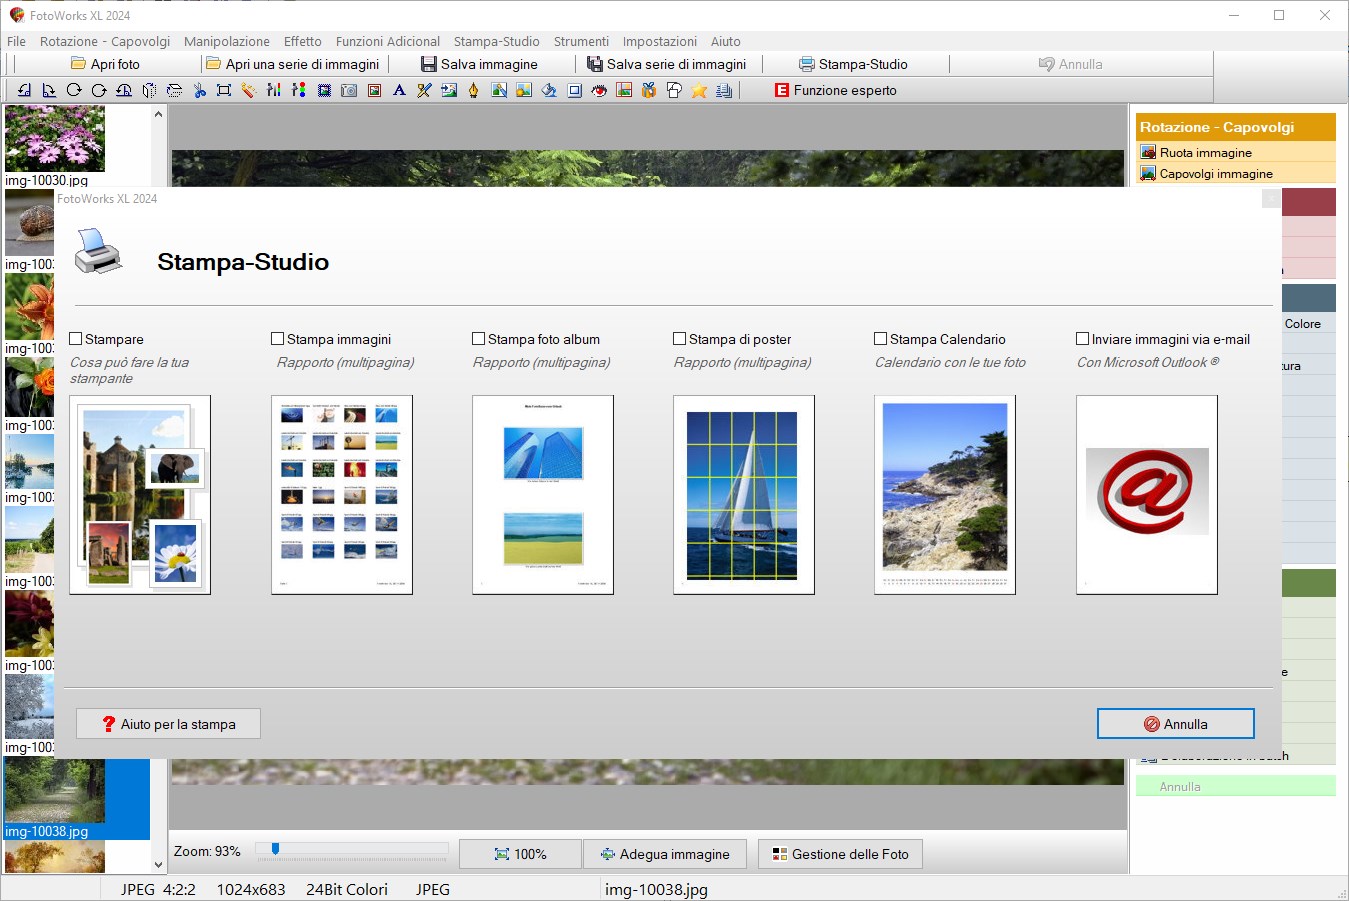Click Salva serie di immagini button

pos(667,64)
